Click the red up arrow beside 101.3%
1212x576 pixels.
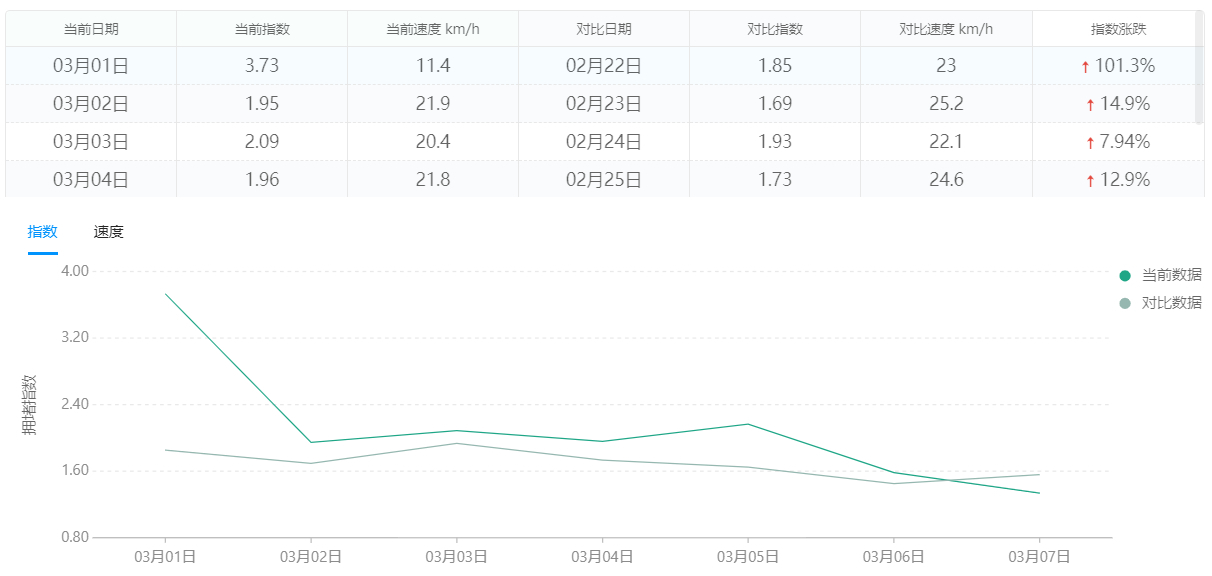[1085, 67]
